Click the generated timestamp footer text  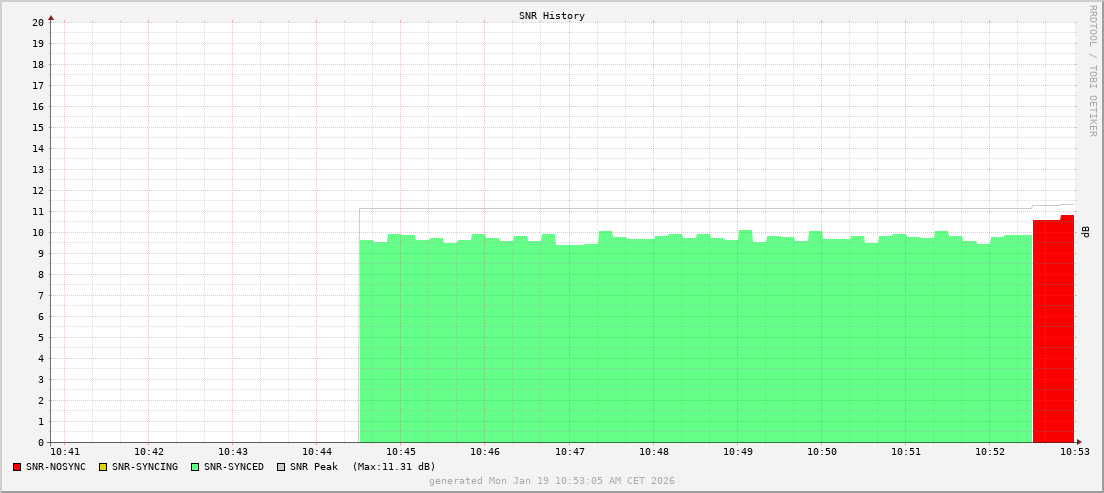click(552, 481)
